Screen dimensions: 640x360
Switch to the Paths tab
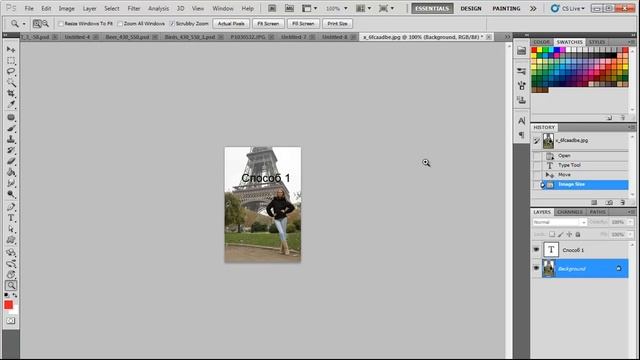point(597,212)
